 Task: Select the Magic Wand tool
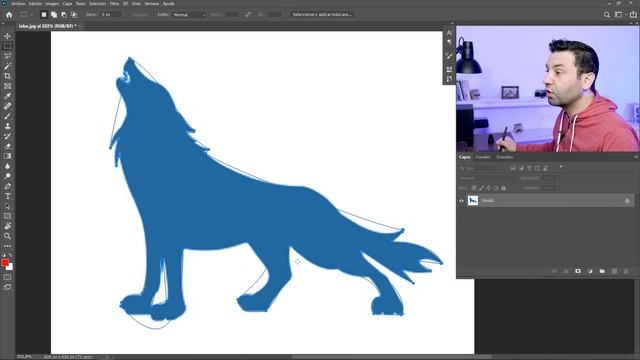[7, 66]
